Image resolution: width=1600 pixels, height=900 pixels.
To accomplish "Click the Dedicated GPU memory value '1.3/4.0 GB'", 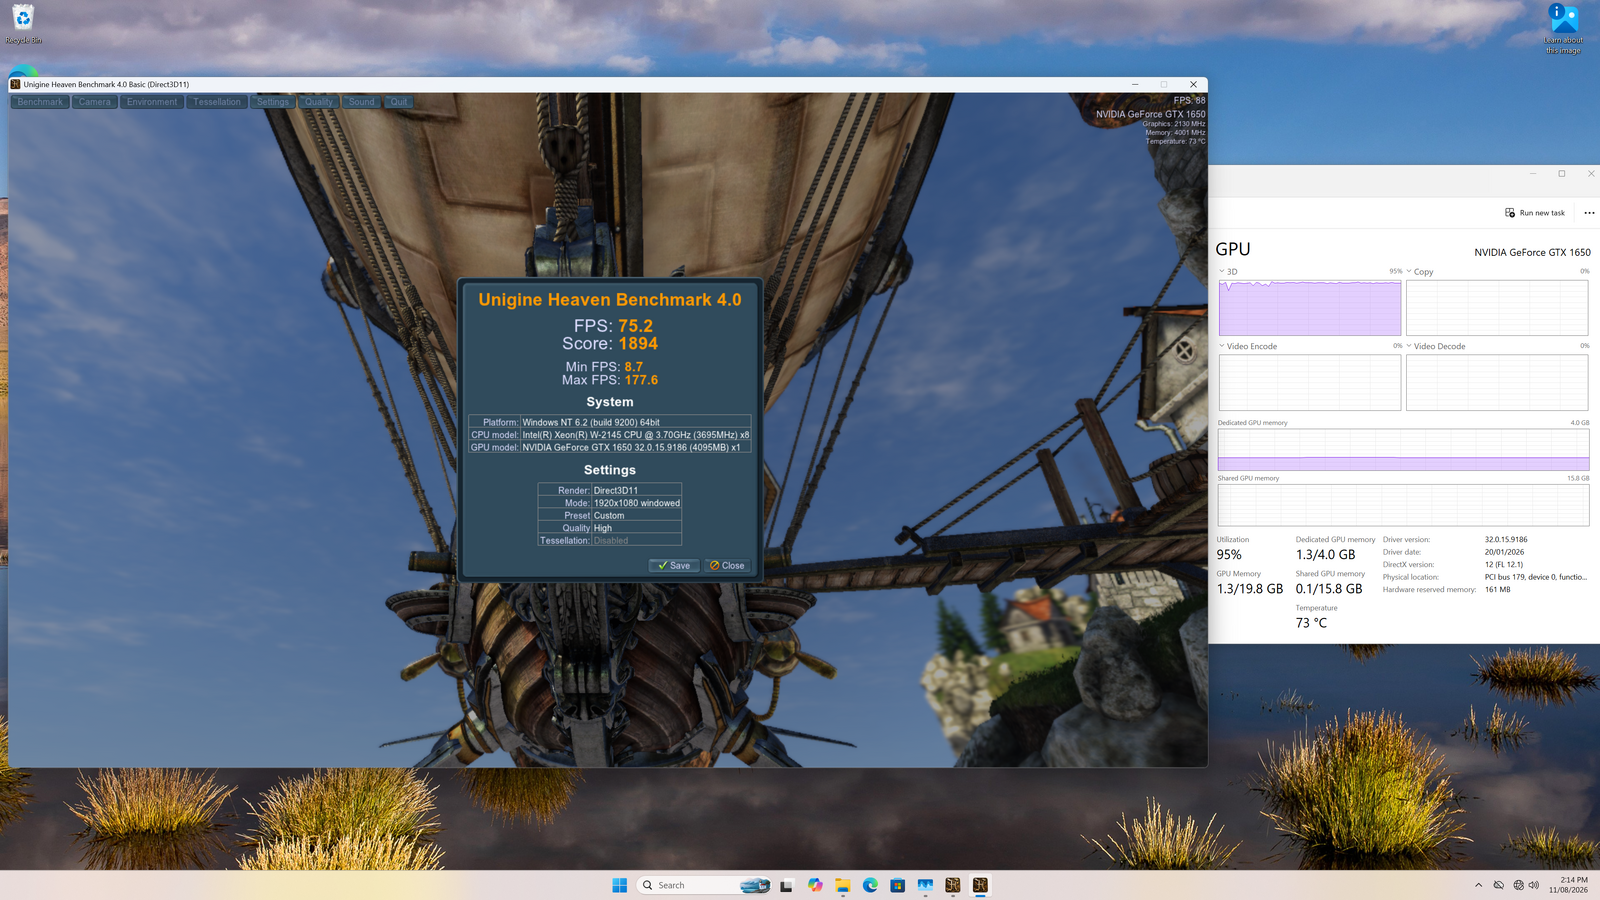I will [1326, 555].
